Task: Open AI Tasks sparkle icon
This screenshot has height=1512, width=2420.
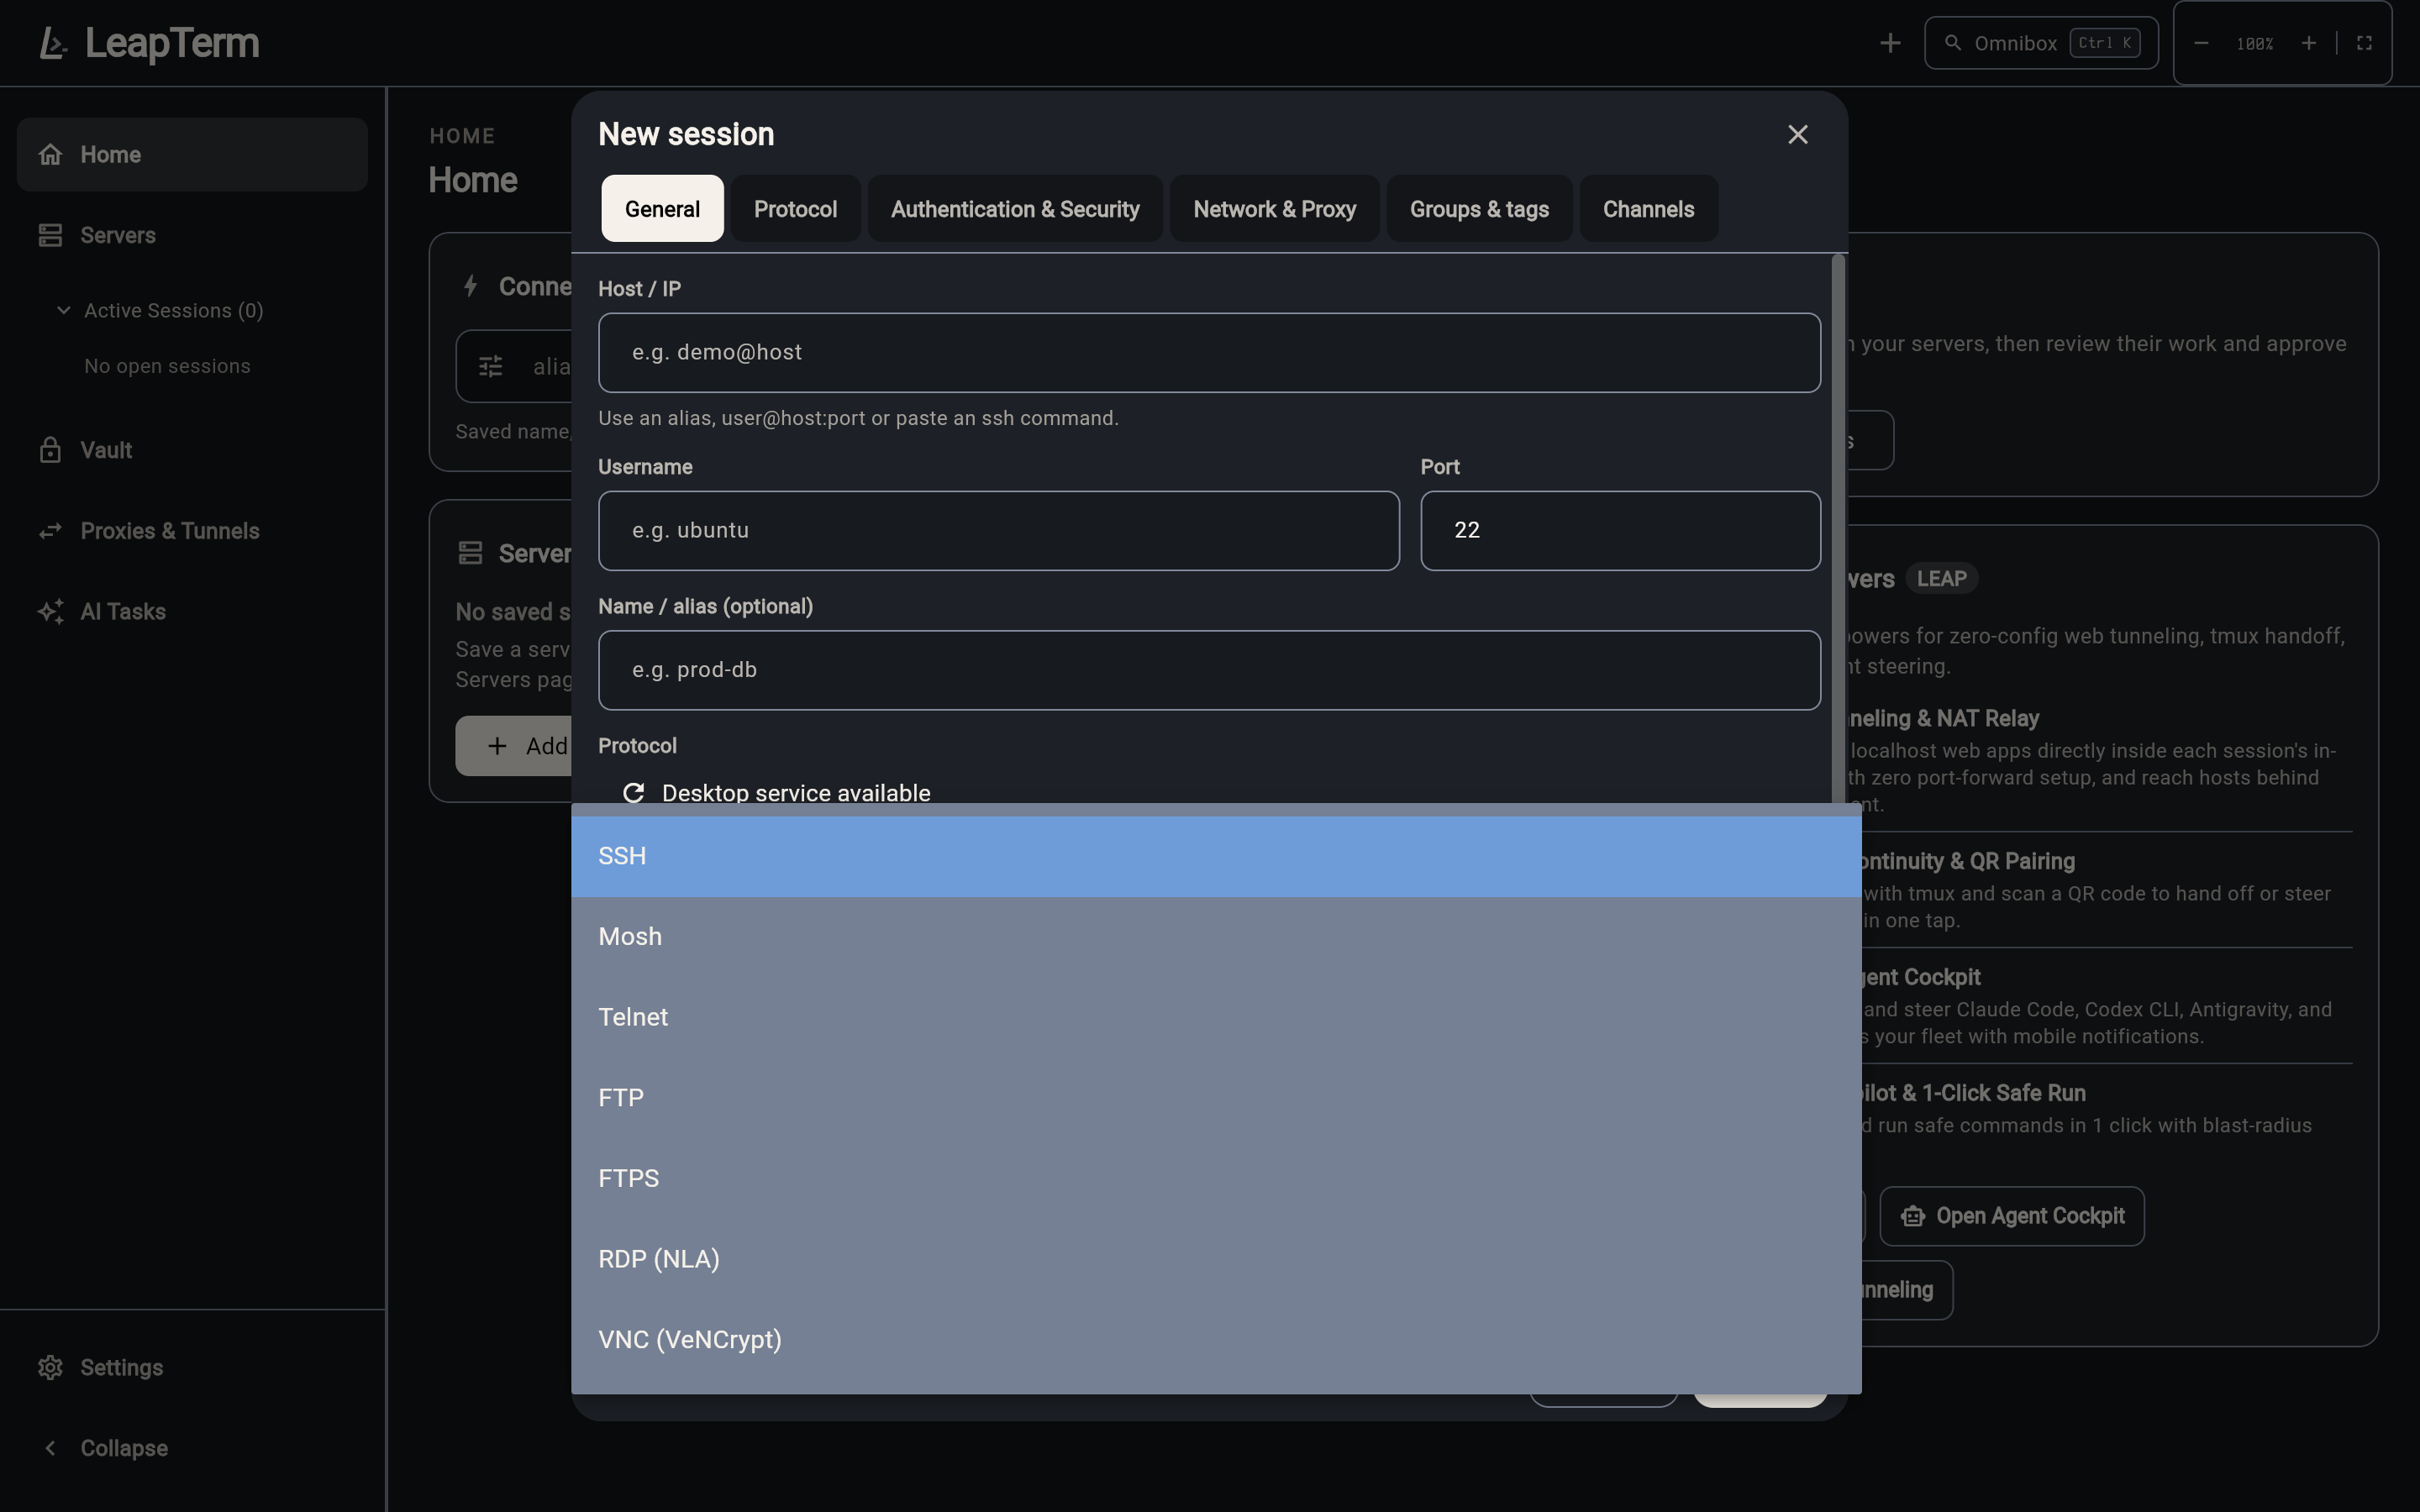Action: 50,612
